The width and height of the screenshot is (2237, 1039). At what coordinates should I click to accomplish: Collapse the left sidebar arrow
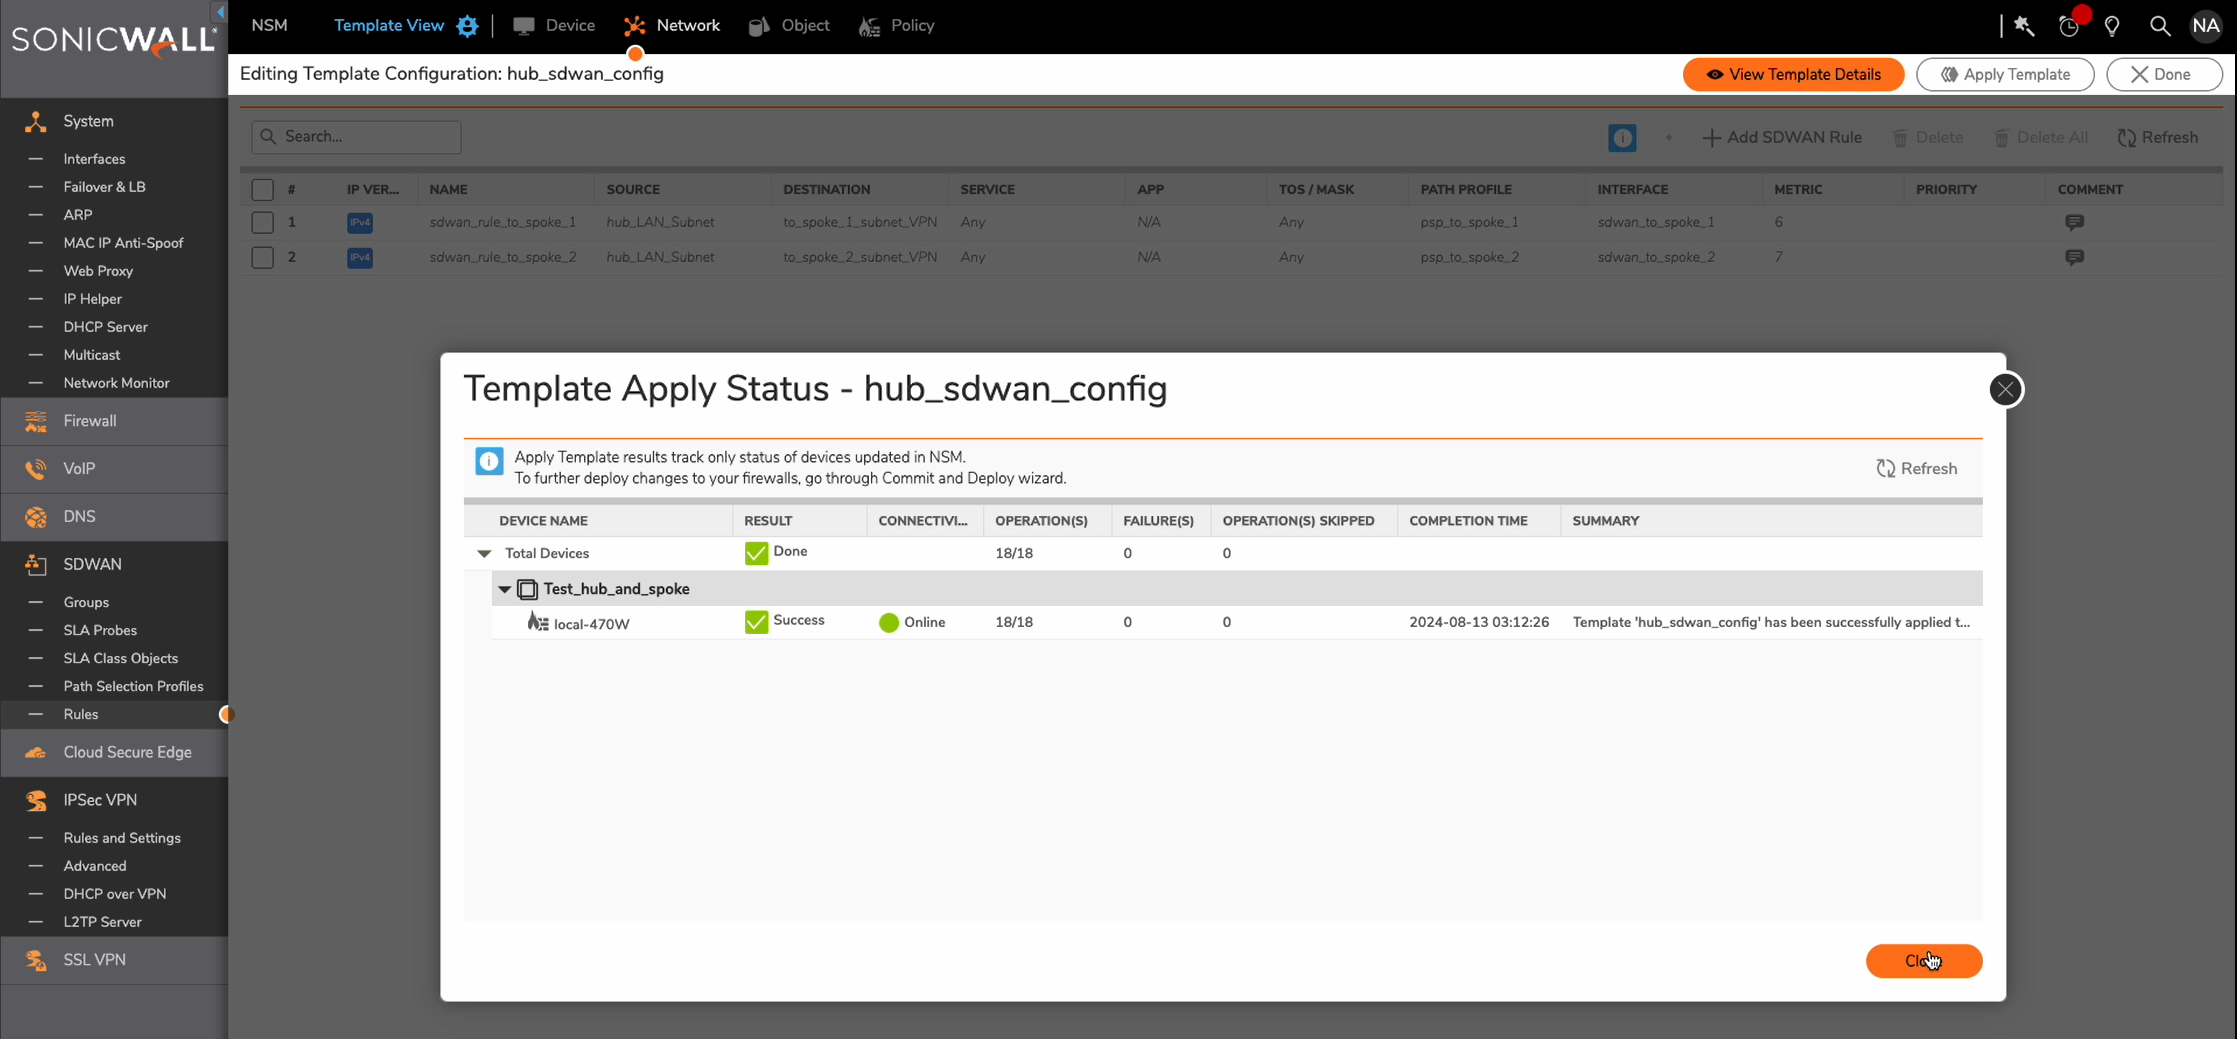tap(220, 12)
